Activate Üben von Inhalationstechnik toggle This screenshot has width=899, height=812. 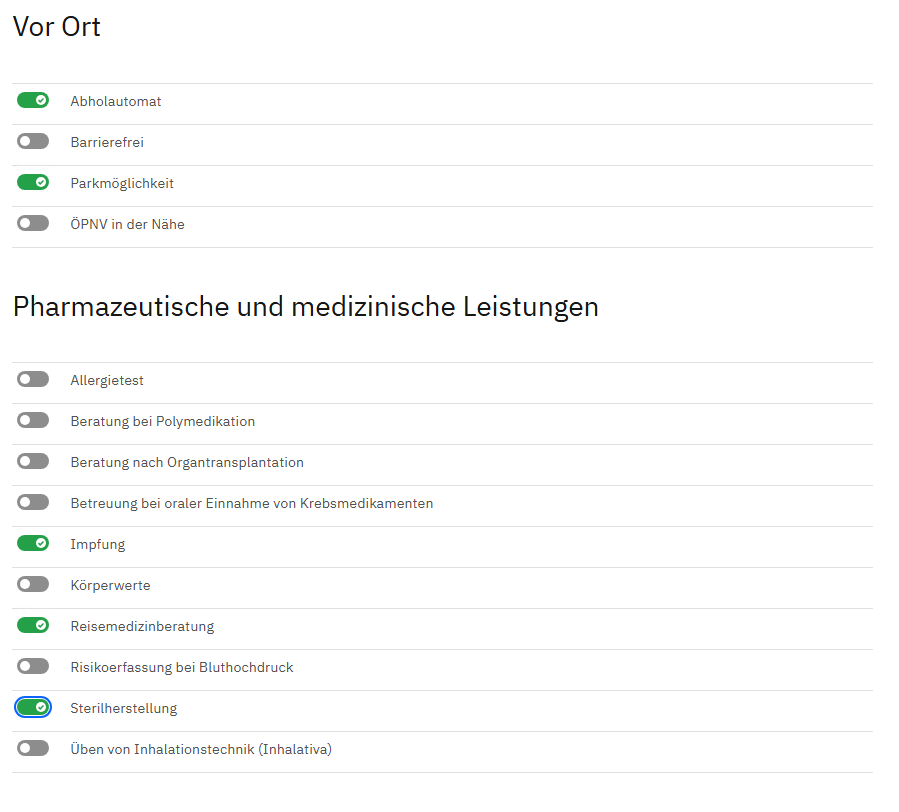pyautogui.click(x=33, y=749)
